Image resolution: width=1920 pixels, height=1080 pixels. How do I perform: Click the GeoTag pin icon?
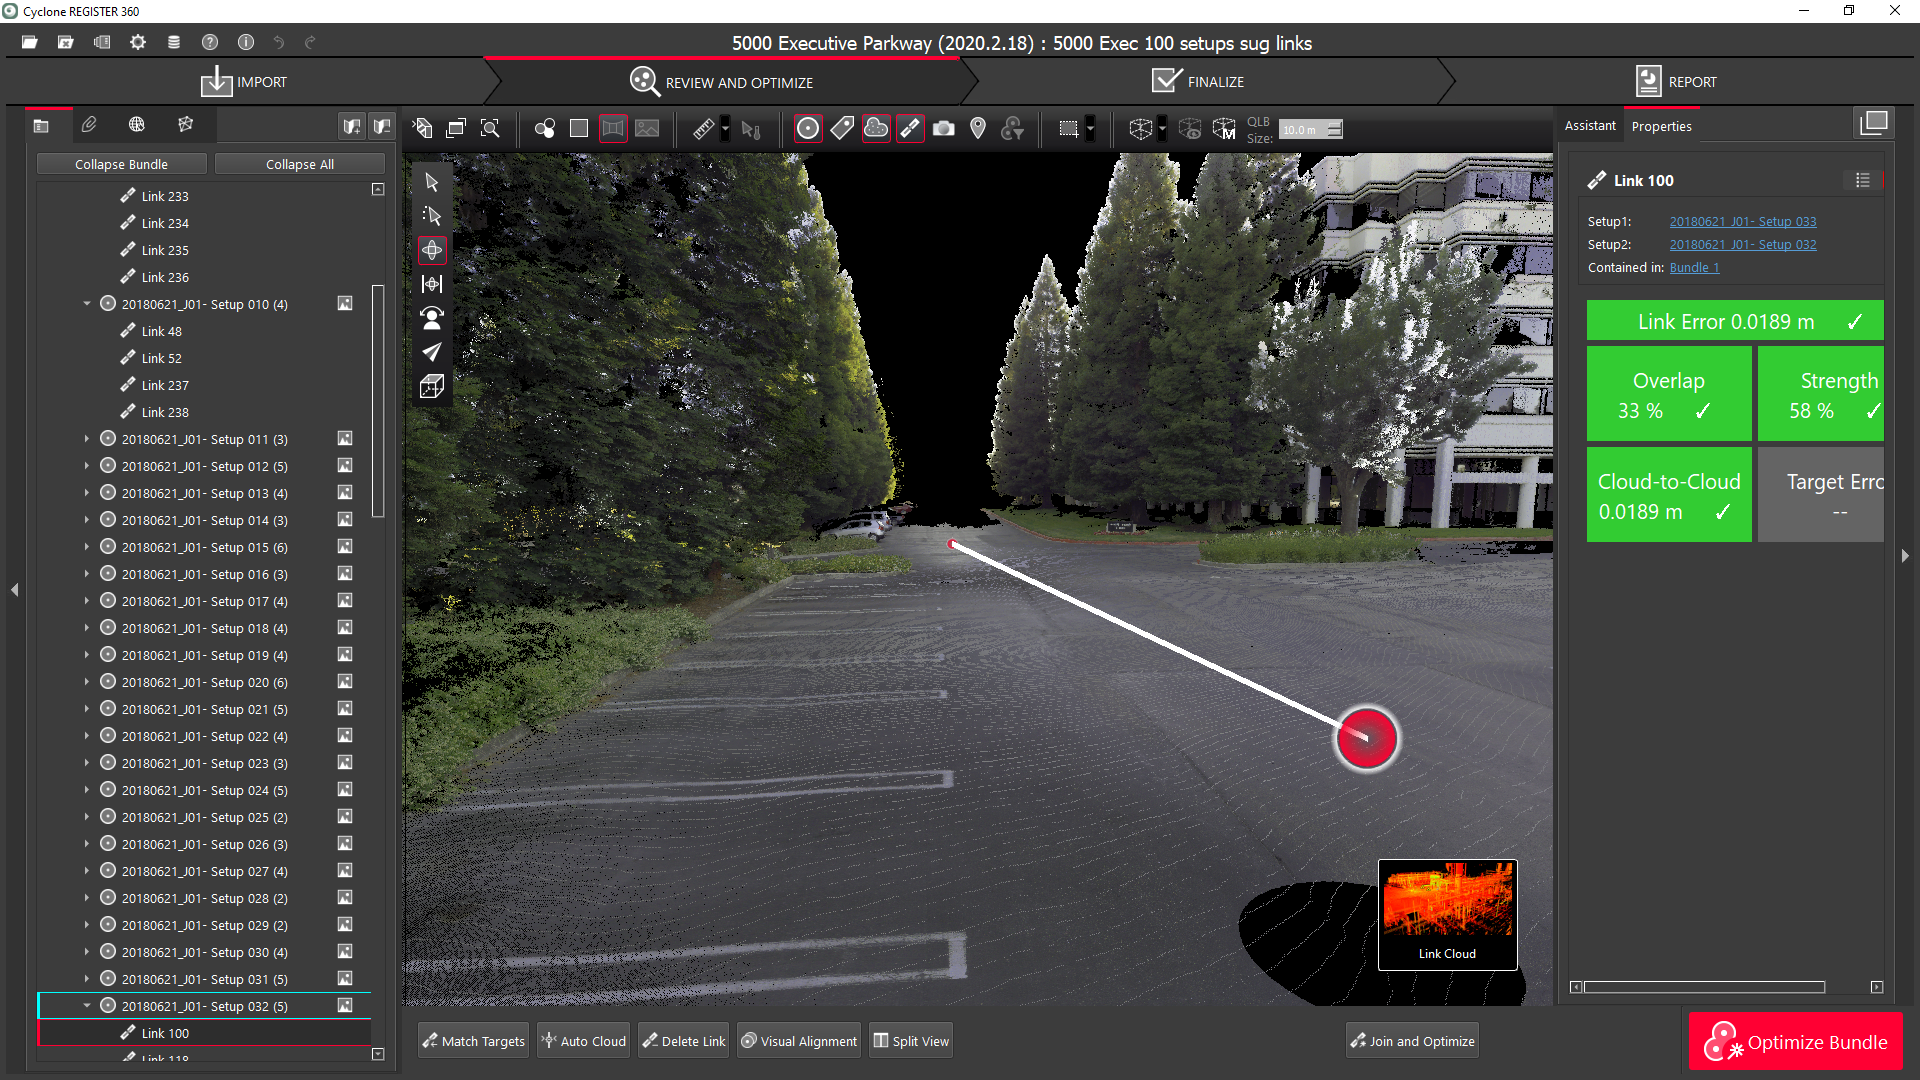(978, 129)
